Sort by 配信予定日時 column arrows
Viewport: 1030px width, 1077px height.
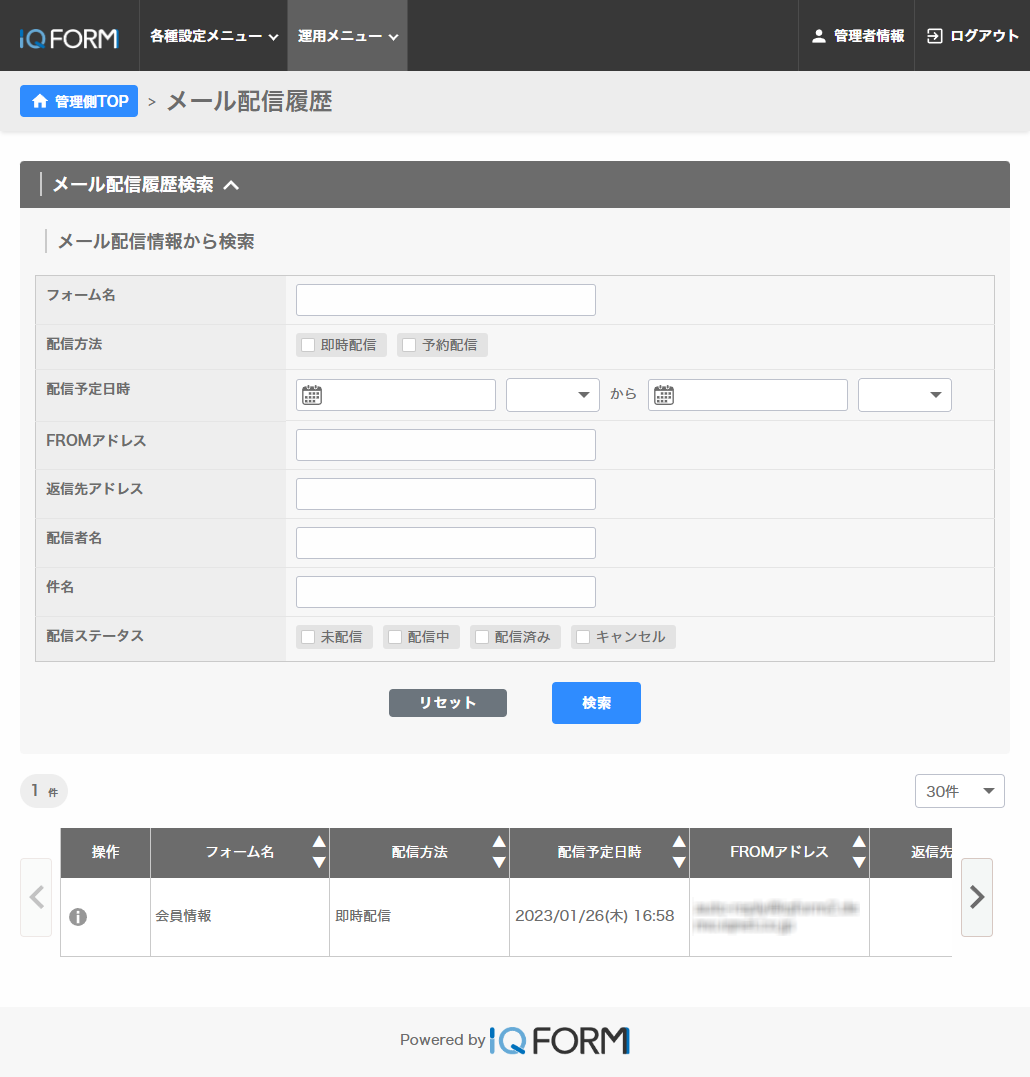pos(679,852)
